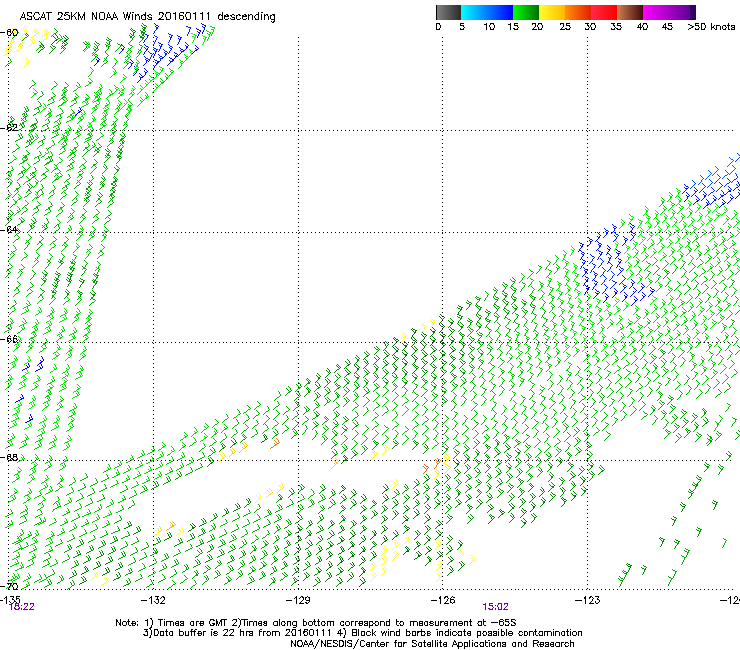Click the '-68' latitude axis label
The height and width of the screenshot is (650, 740).
point(9,457)
